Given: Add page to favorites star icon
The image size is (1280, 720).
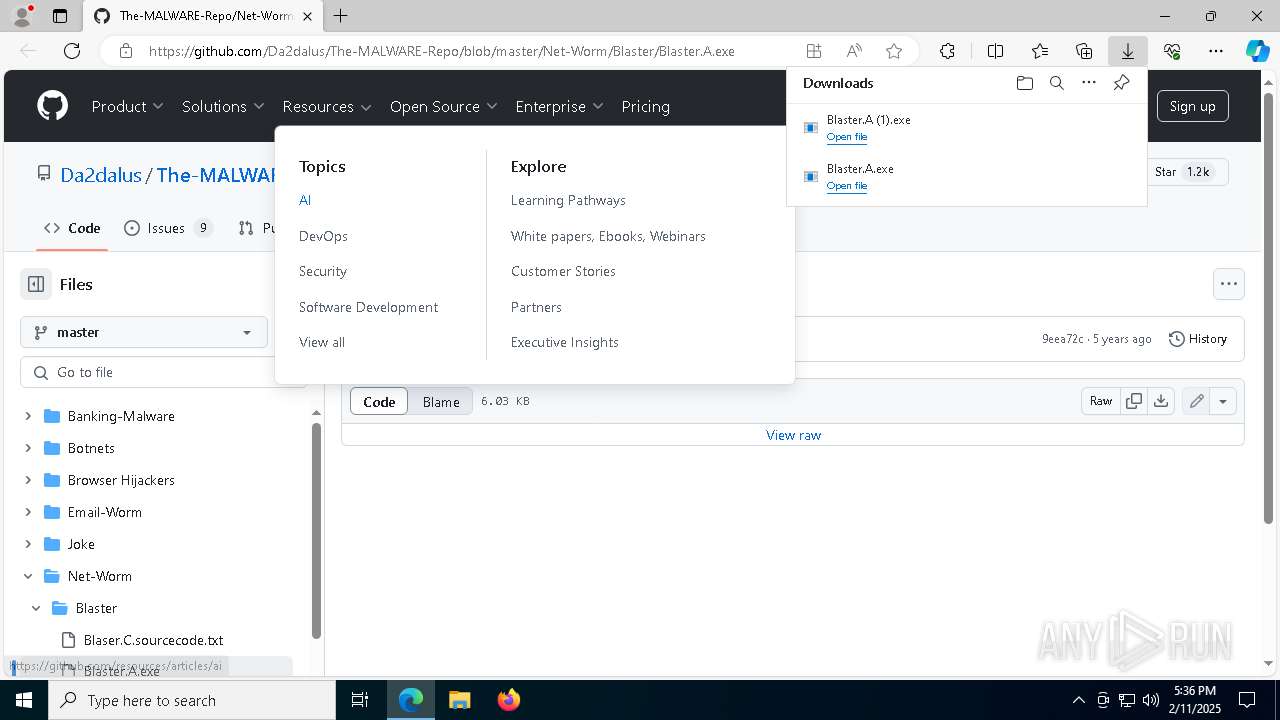Looking at the screenshot, I should click(x=894, y=51).
